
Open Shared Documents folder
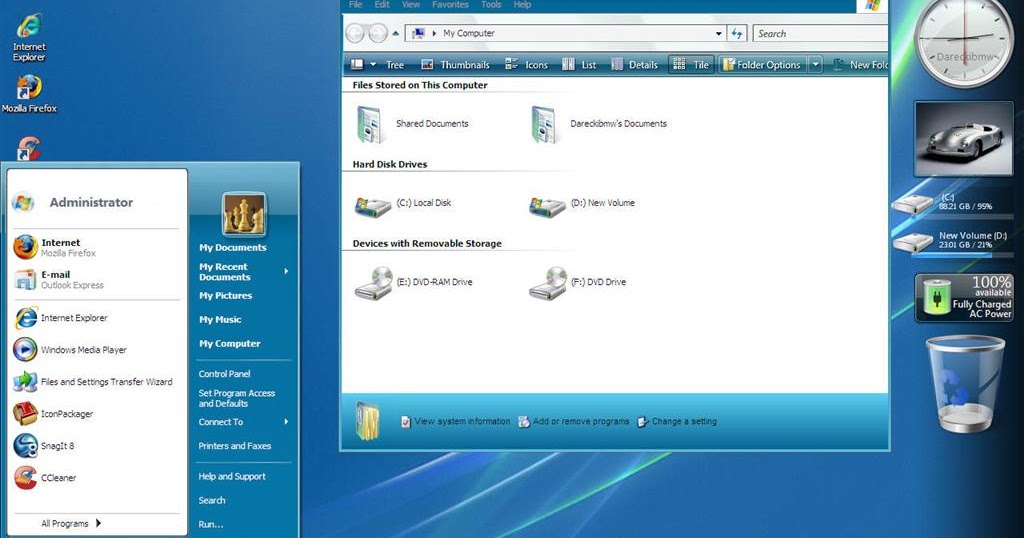click(412, 124)
